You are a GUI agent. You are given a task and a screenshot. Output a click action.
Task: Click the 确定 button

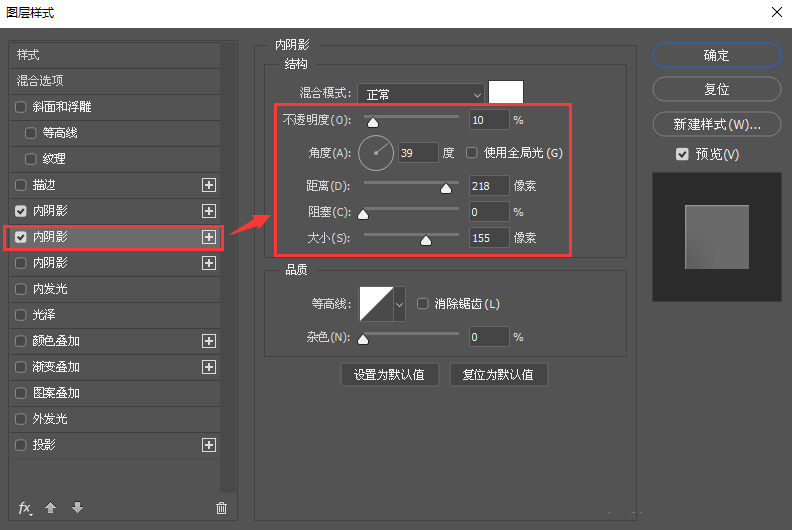pos(717,55)
